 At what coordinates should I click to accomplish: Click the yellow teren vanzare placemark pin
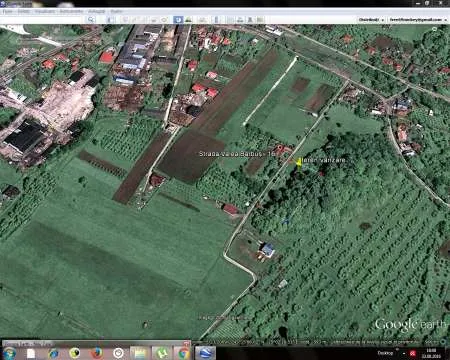click(299, 162)
